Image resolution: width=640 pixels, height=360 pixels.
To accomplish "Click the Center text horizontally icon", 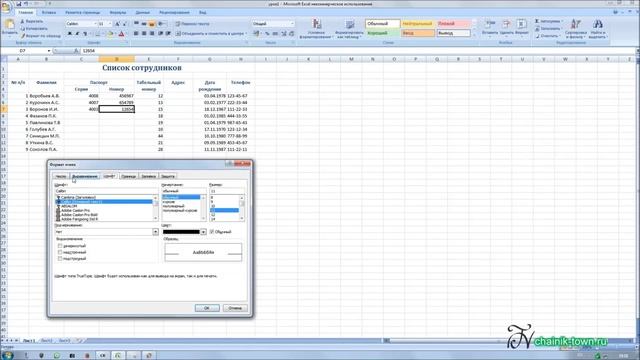I will (144, 33).
